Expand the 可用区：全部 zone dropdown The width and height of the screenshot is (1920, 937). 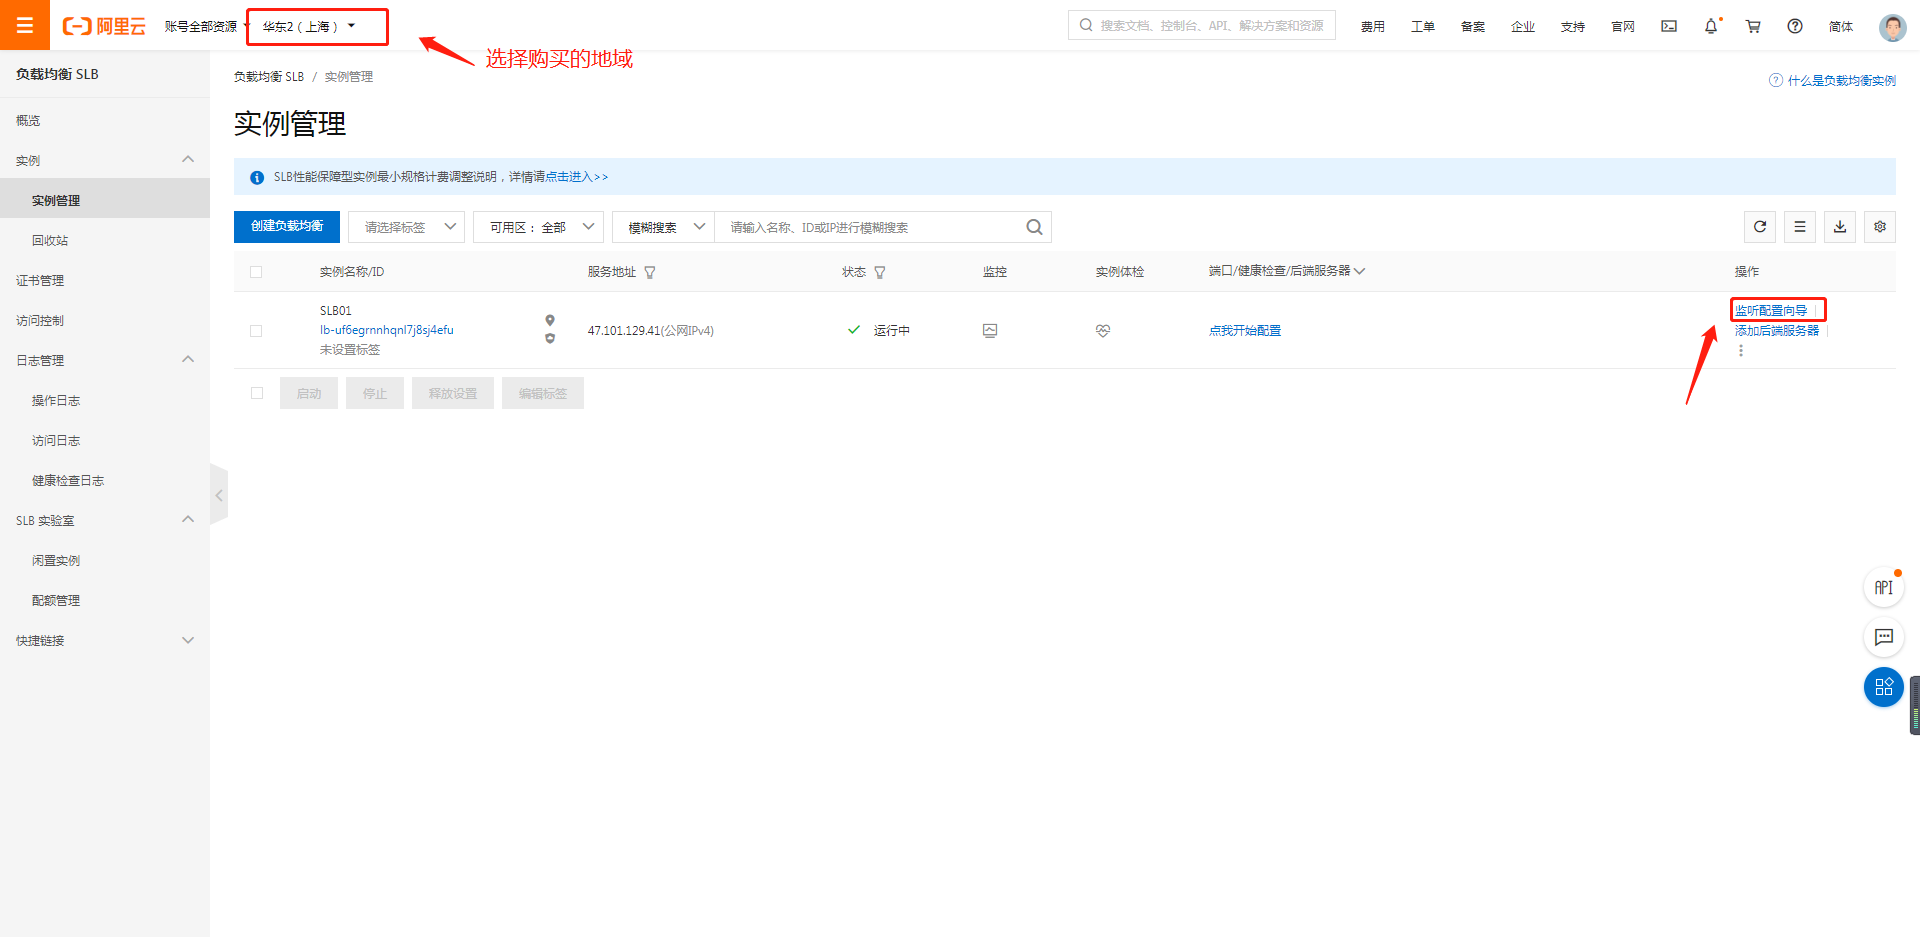[x=539, y=227]
